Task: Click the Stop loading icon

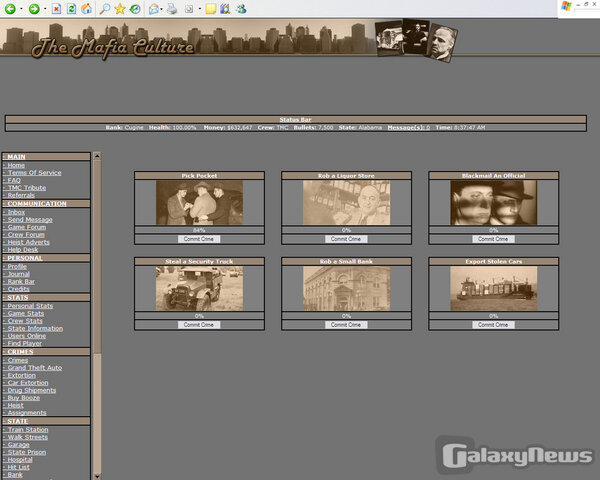Action: tap(56, 9)
